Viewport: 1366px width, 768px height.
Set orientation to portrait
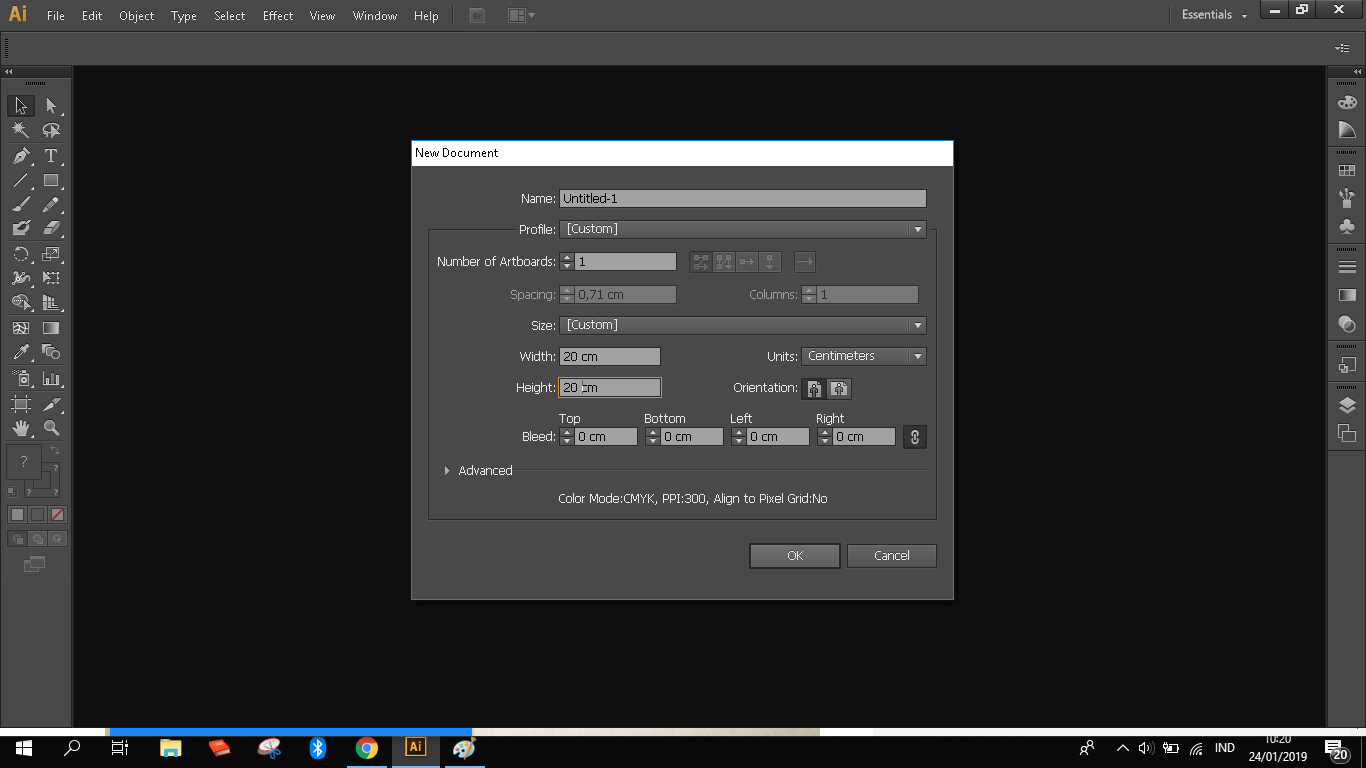point(814,388)
